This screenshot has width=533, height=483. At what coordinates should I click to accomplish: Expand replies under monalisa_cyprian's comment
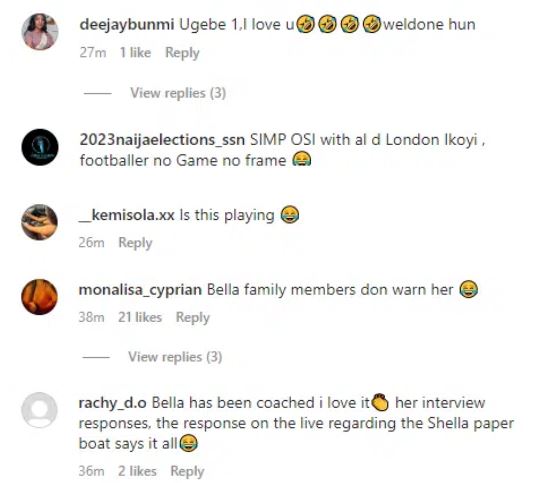pos(175,357)
